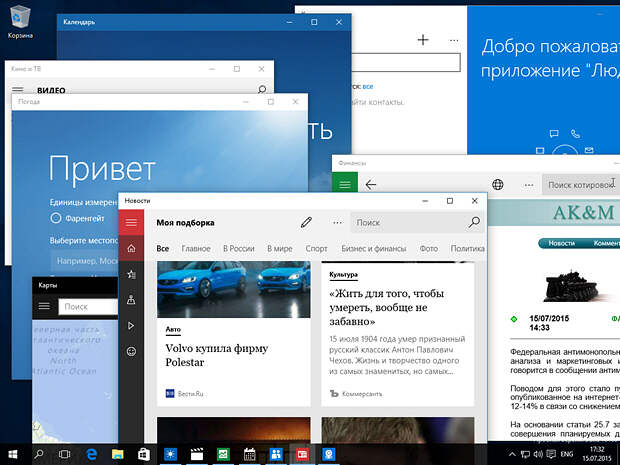Switch to the Maps app in taskbar

pos(328,454)
